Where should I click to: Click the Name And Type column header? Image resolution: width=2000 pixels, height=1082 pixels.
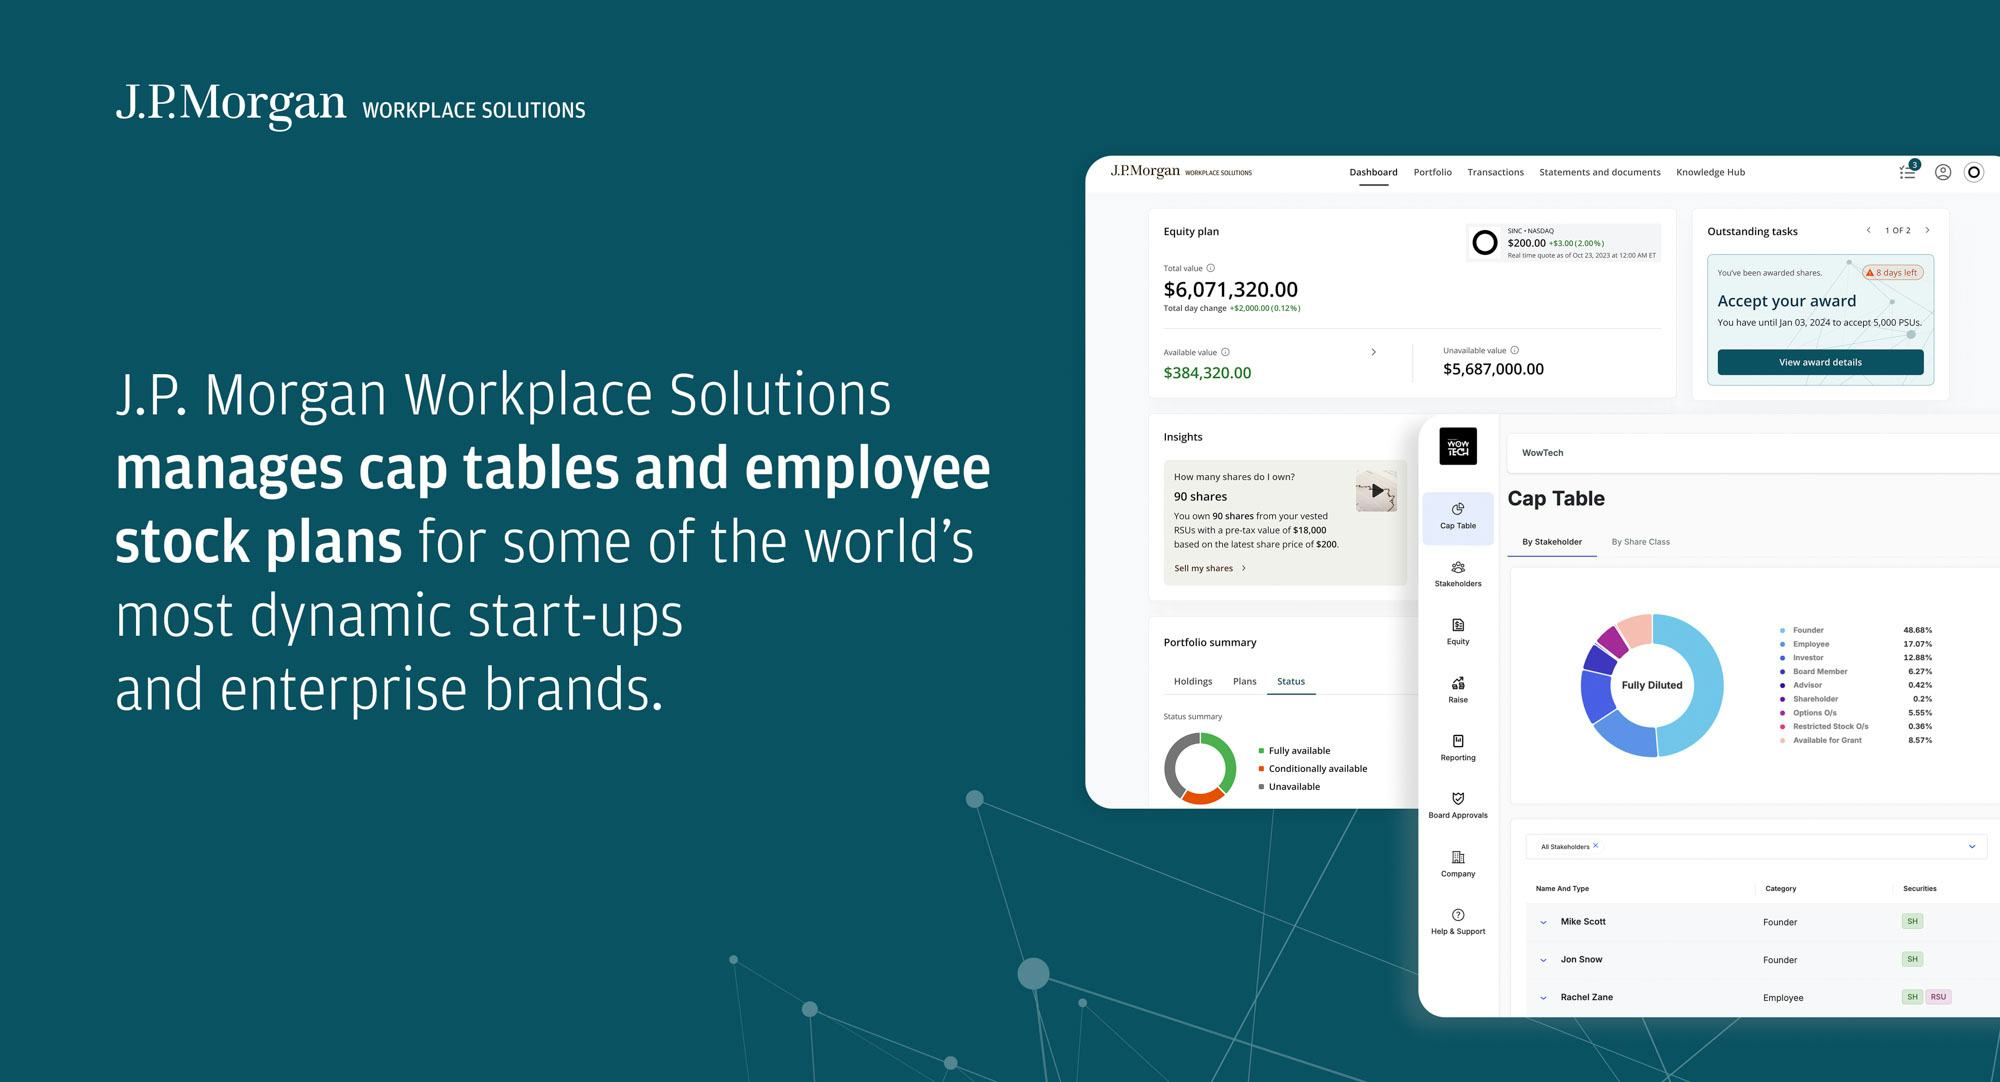[x=1562, y=888]
